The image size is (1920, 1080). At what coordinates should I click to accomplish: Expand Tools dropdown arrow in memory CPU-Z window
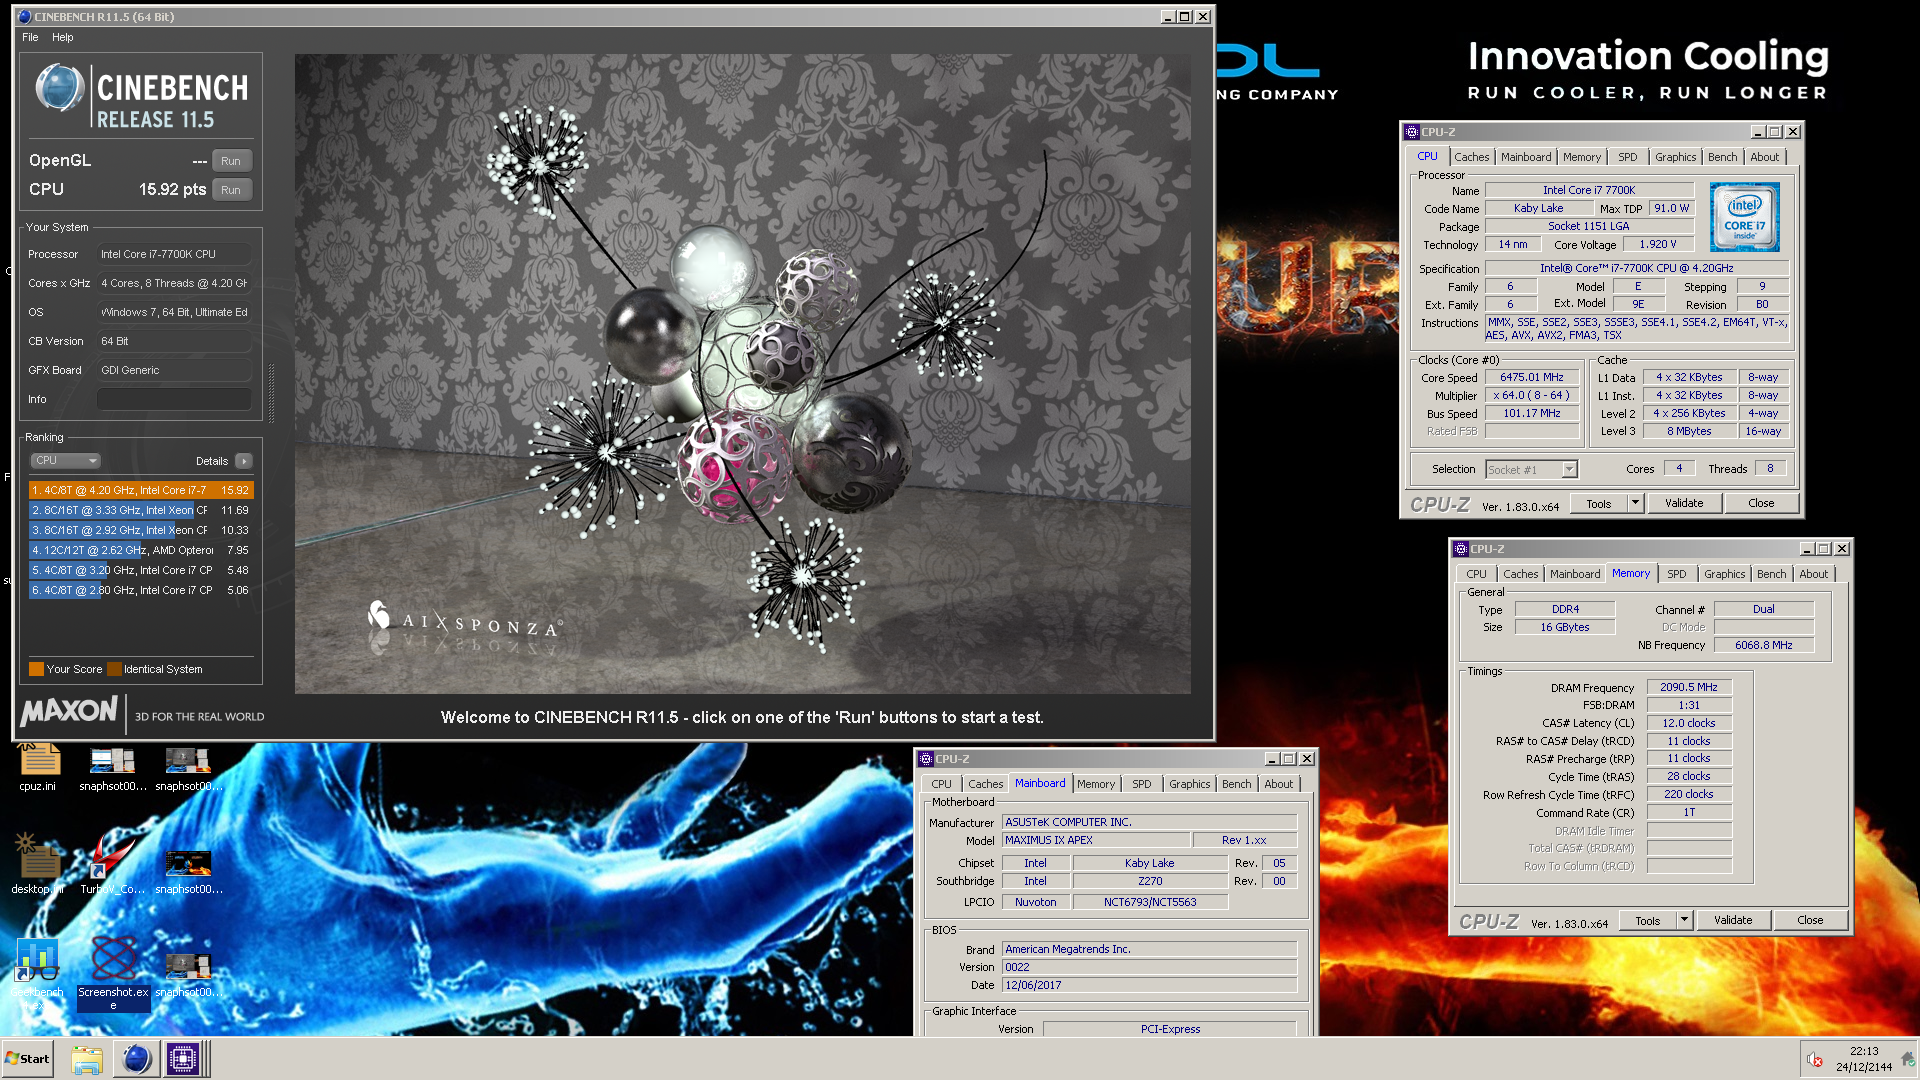coord(1684,921)
